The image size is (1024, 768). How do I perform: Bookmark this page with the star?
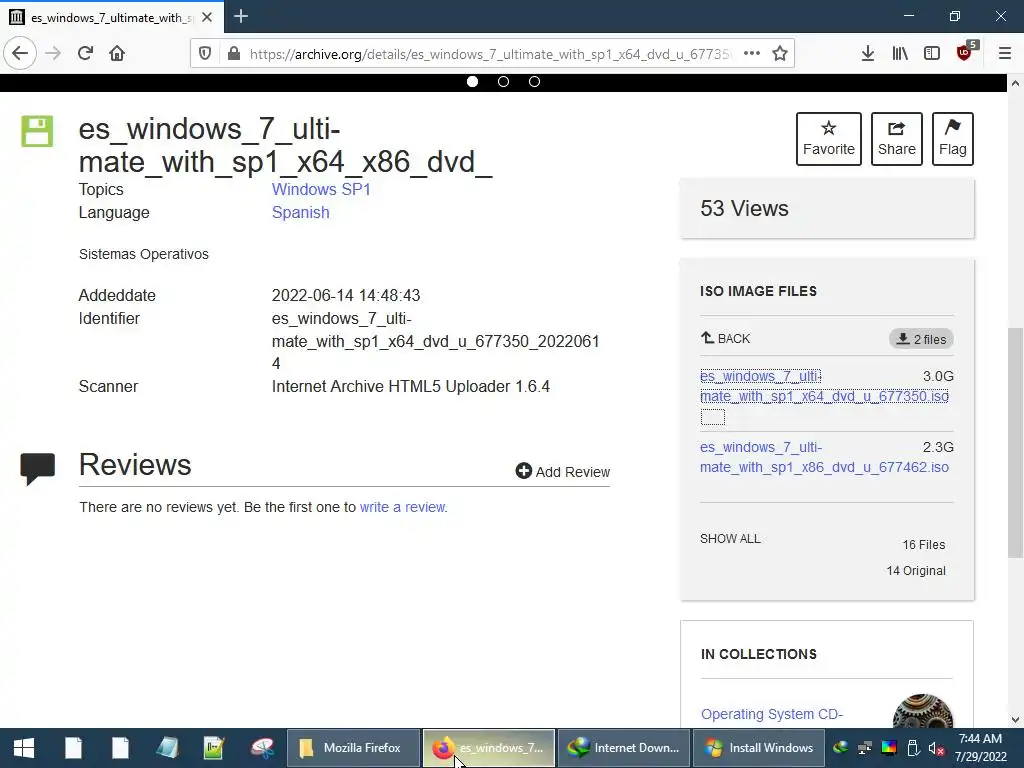[780, 54]
